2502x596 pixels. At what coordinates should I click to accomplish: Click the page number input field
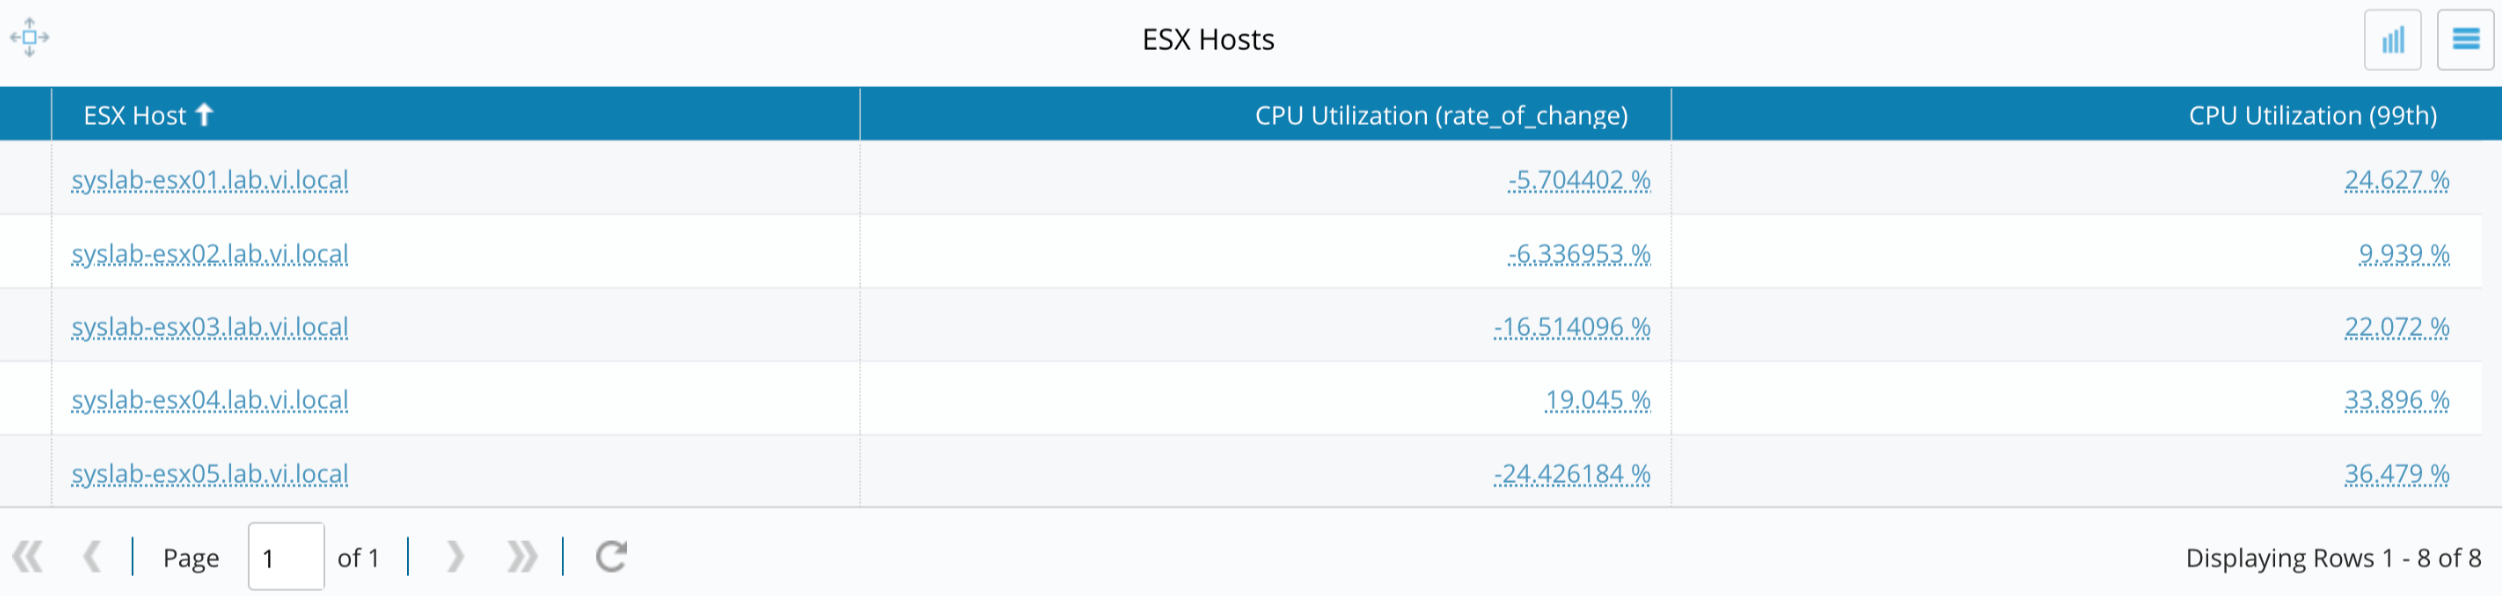point(286,557)
